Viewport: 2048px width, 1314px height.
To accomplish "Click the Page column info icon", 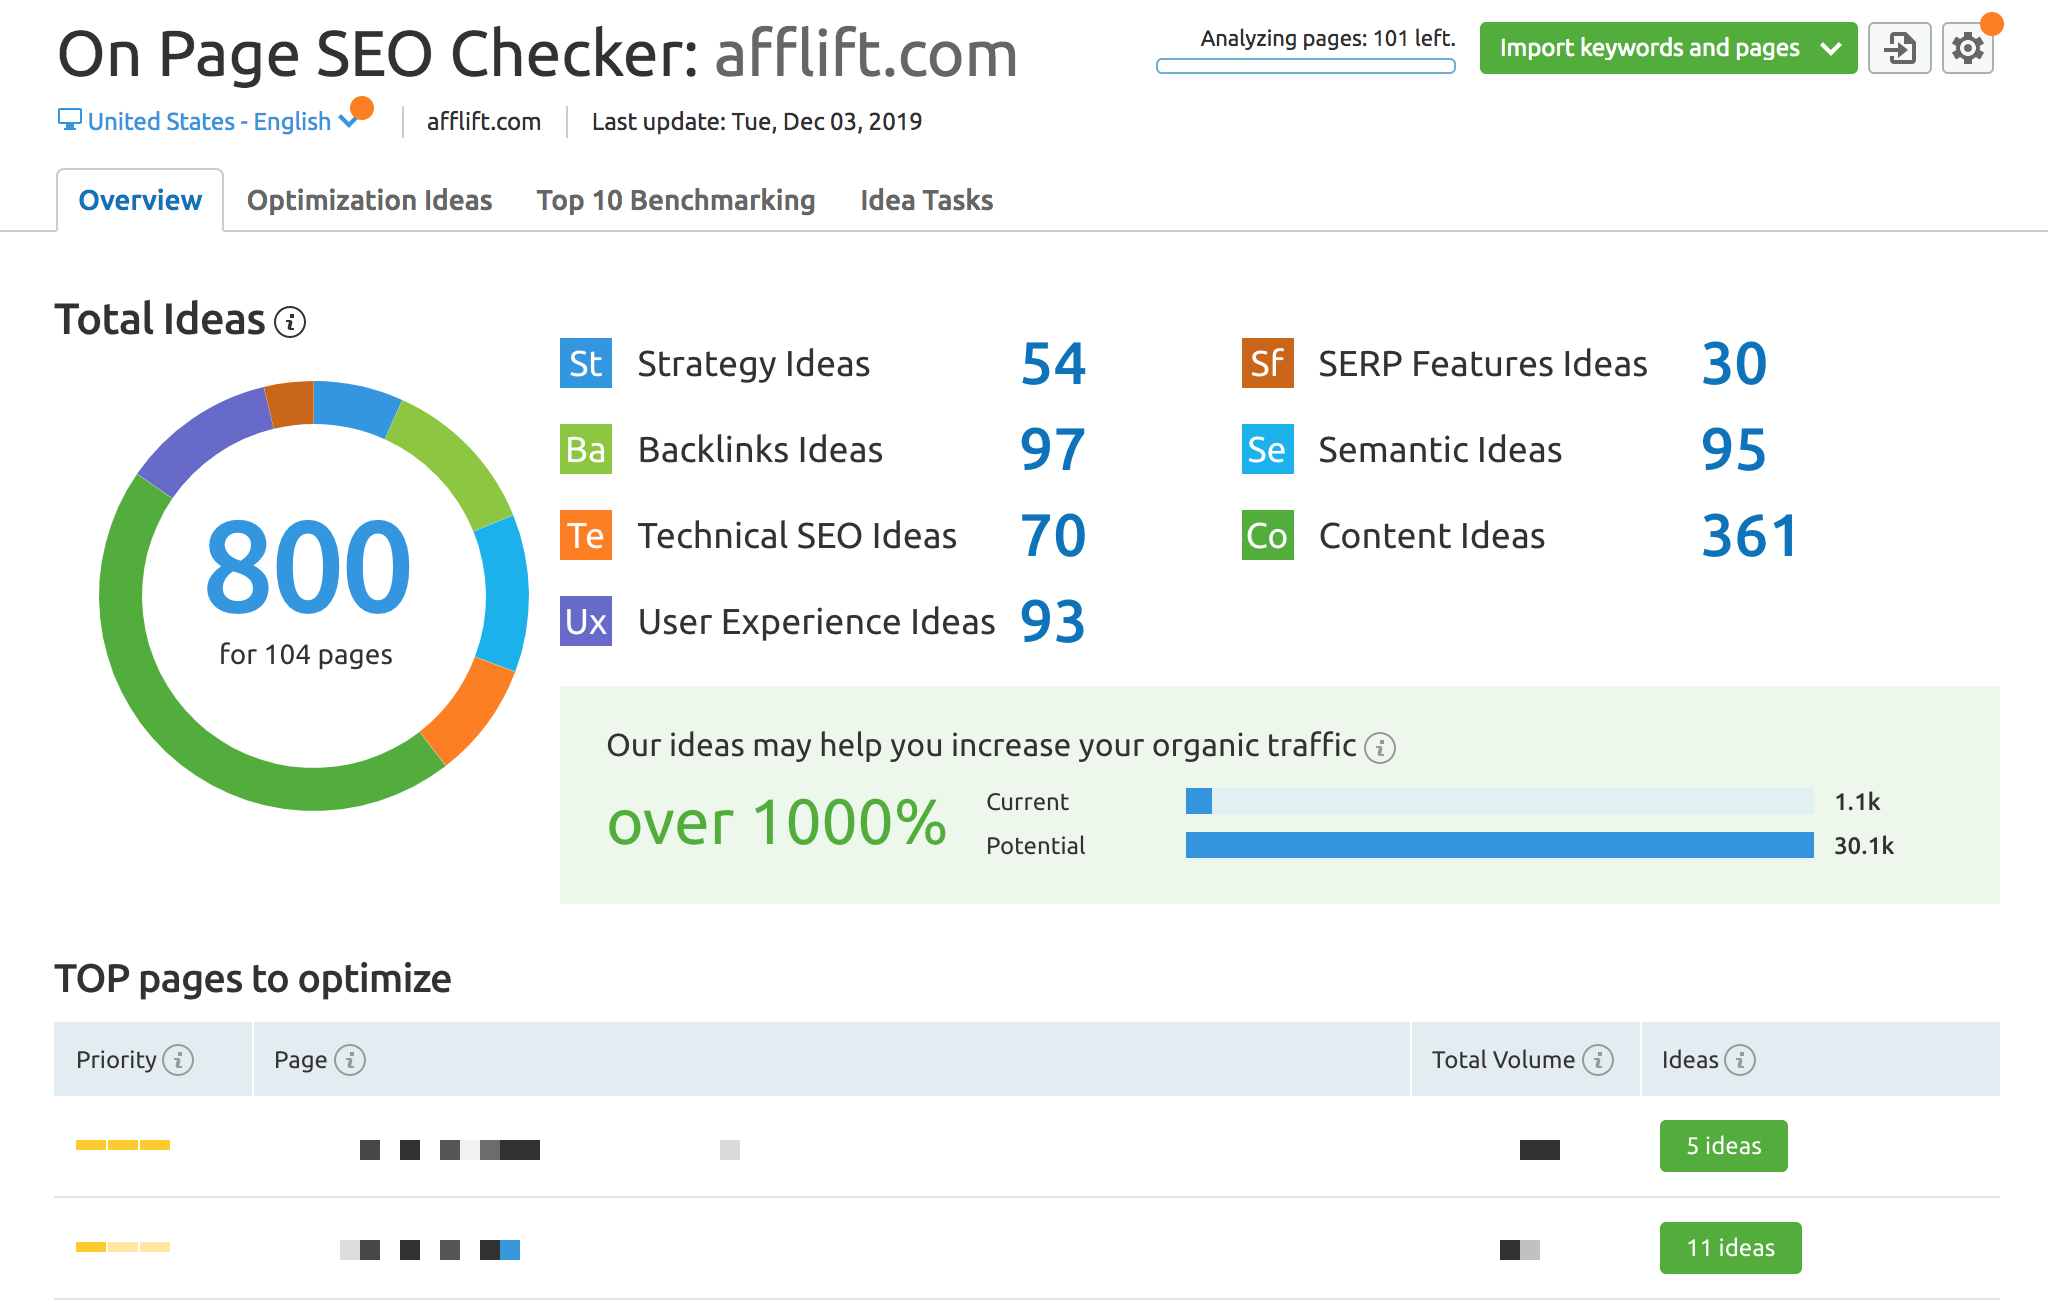I will 350,1059.
